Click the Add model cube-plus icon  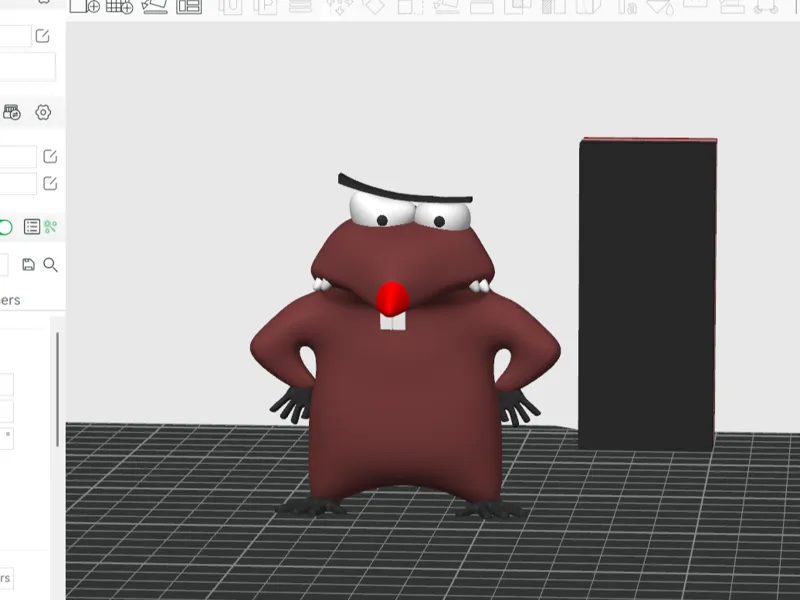(x=85, y=6)
